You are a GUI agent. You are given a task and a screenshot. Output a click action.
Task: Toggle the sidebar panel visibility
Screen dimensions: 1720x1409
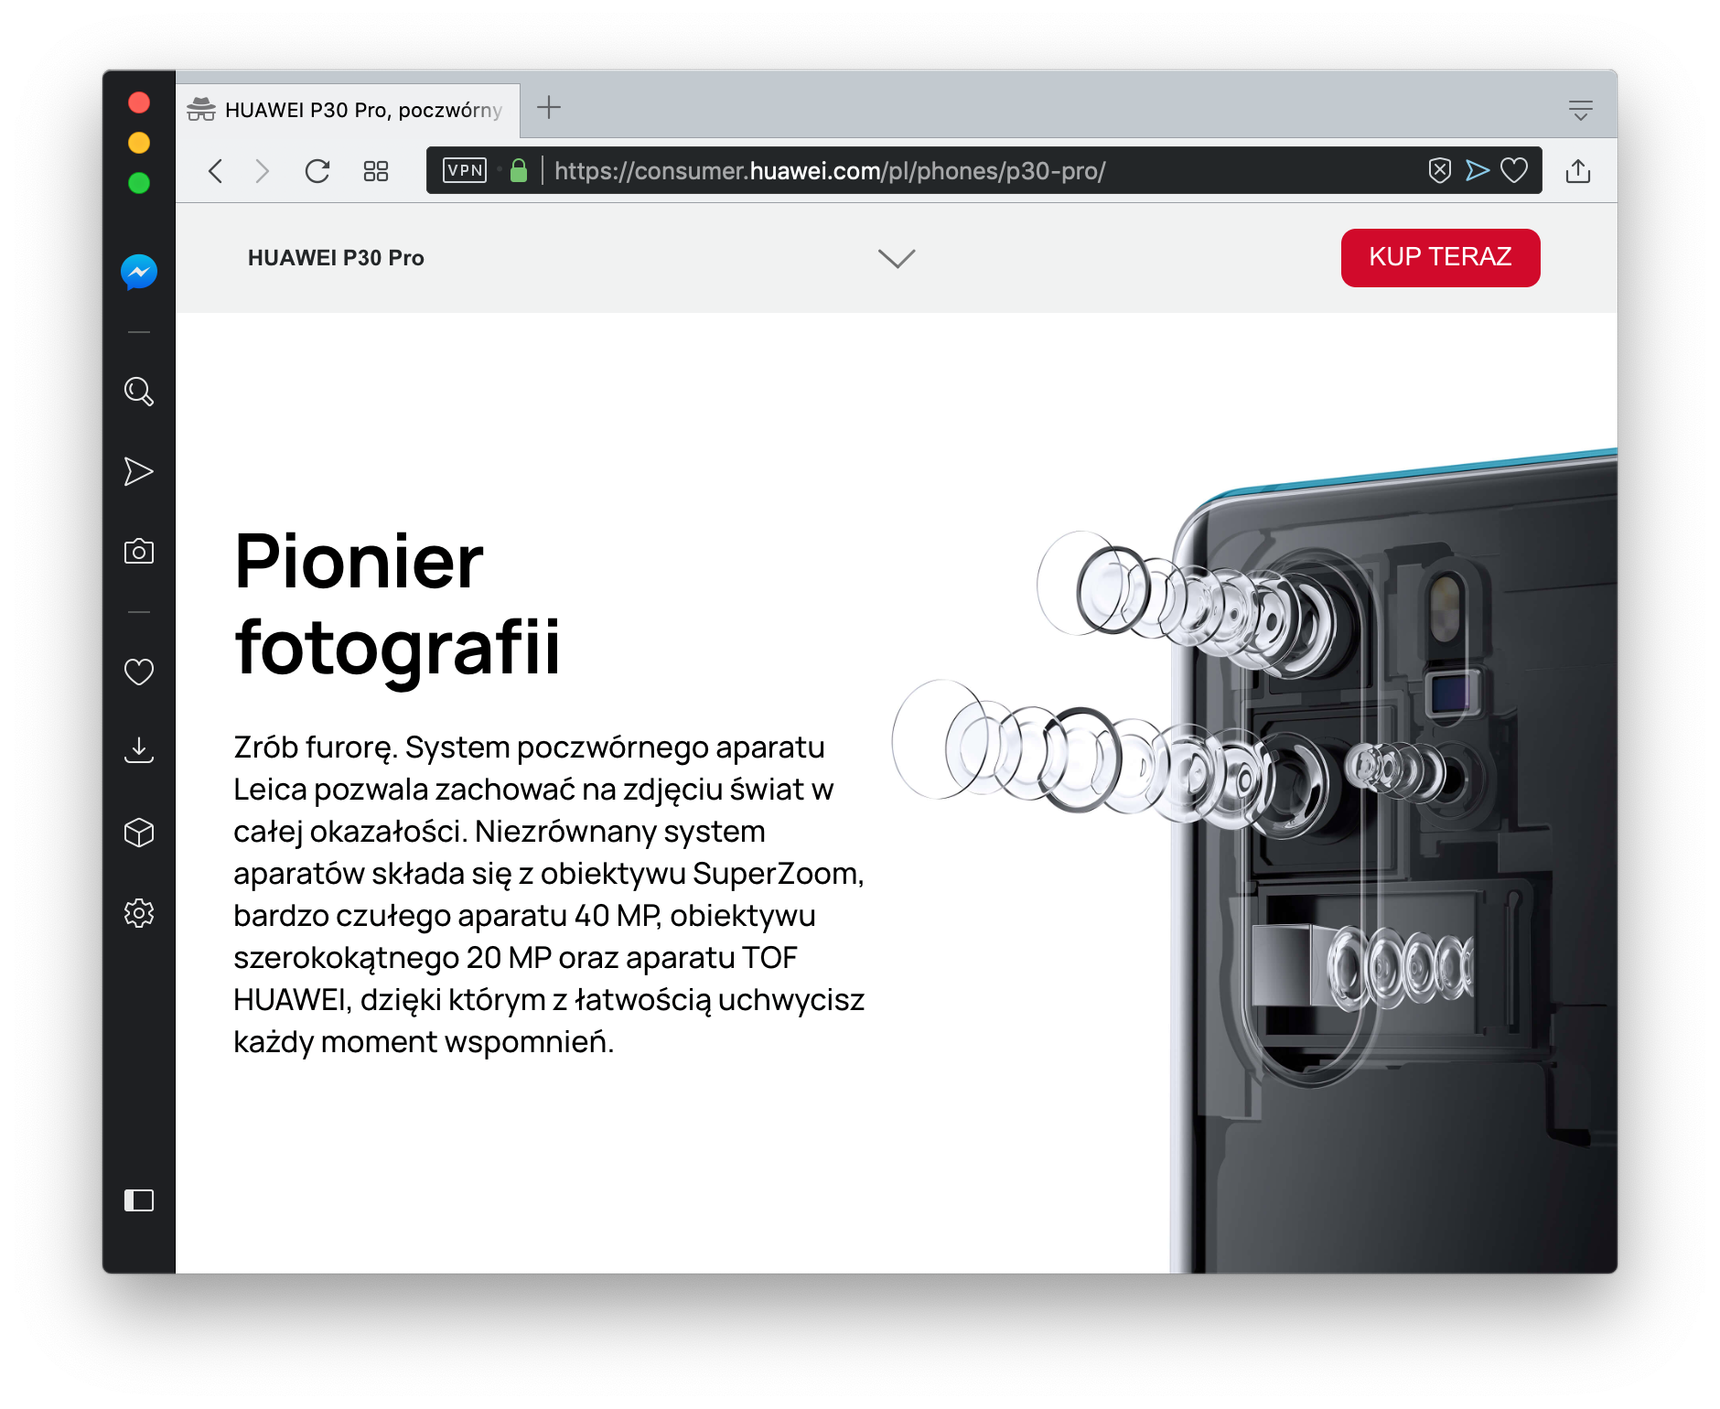click(139, 1200)
